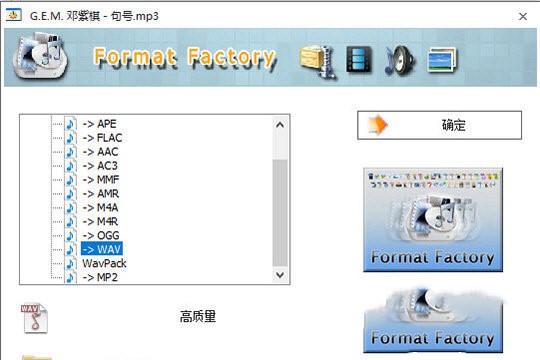Viewport: 540px width, 360px height.
Task: Open the picture conversion icon
Action: (442, 60)
